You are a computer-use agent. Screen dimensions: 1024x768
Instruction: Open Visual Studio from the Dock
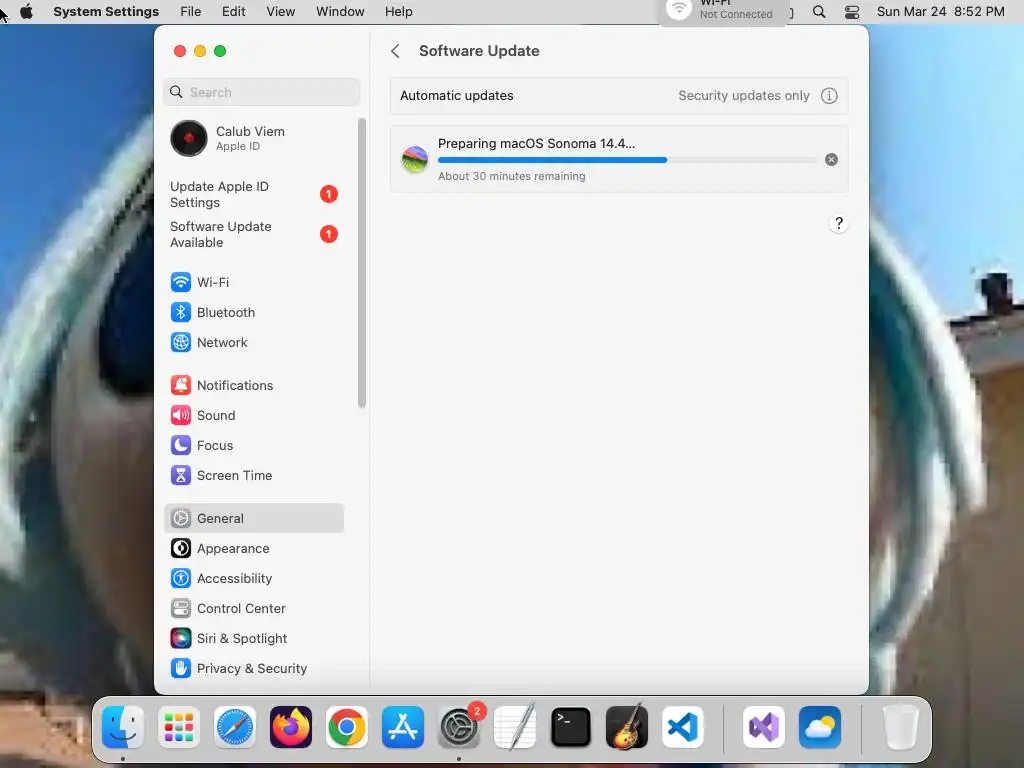pos(764,727)
